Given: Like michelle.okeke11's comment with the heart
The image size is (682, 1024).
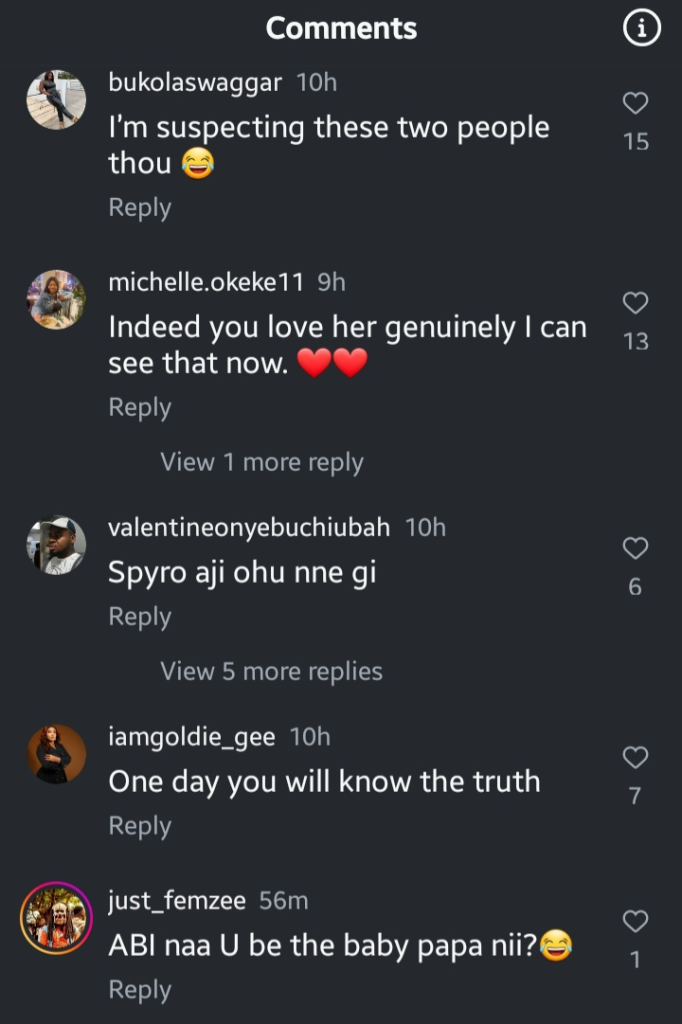Looking at the screenshot, I should [636, 303].
